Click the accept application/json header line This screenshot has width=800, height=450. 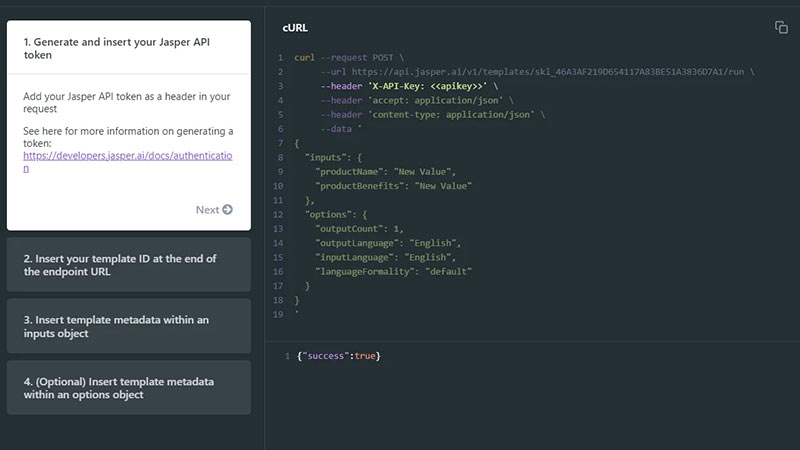417,101
